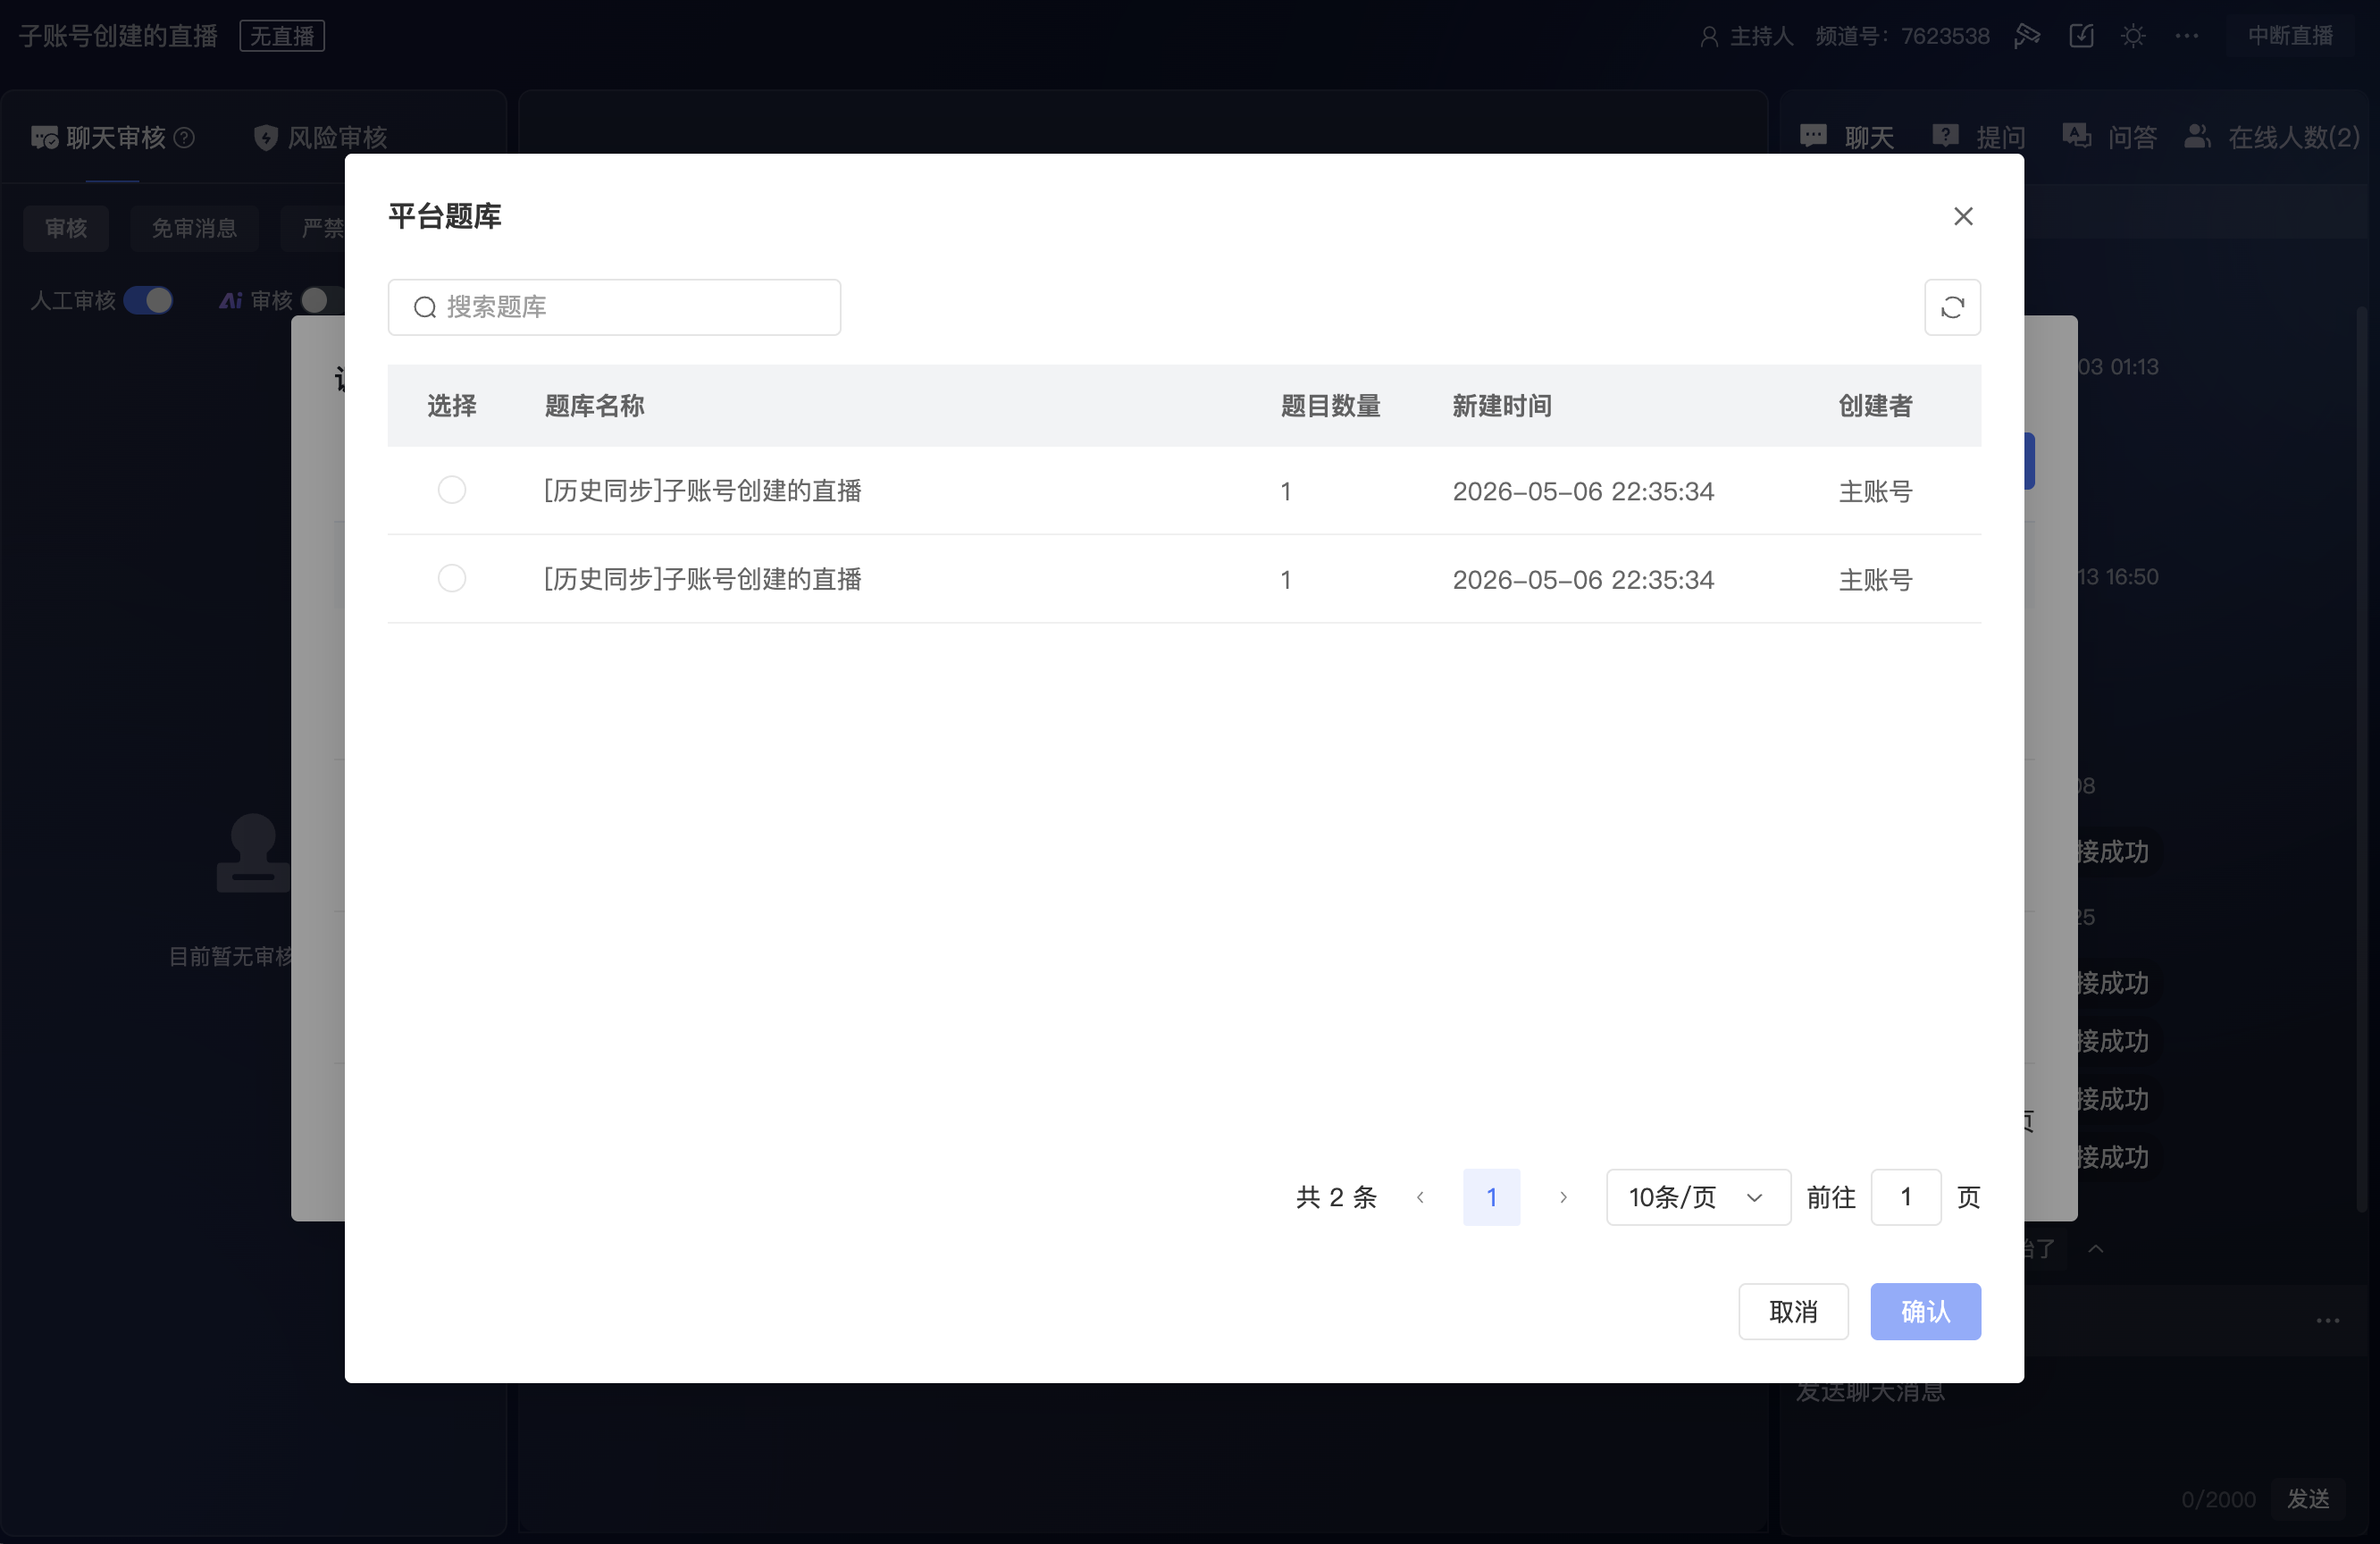Toggle the AI 审核 switch
Image resolution: width=2380 pixels, height=1544 pixels.
click(322, 300)
